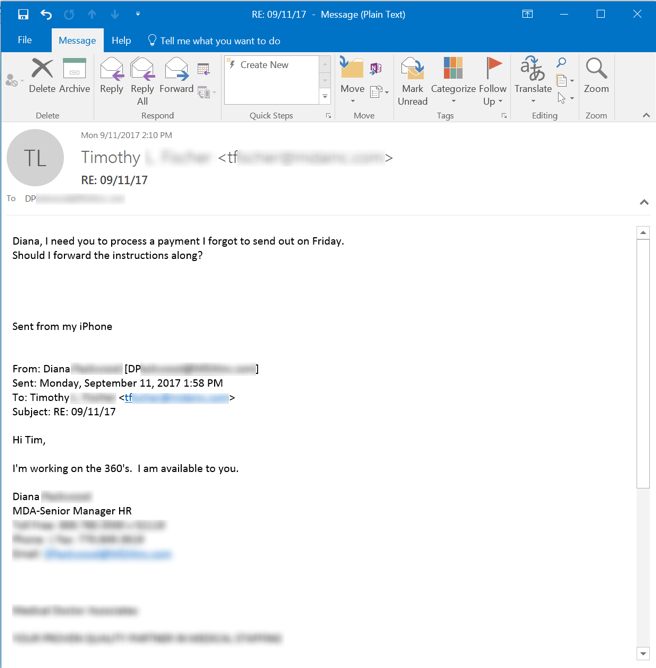Image resolution: width=656 pixels, height=668 pixels.
Task: Open the Move folder dropdown
Action: pyautogui.click(x=352, y=80)
